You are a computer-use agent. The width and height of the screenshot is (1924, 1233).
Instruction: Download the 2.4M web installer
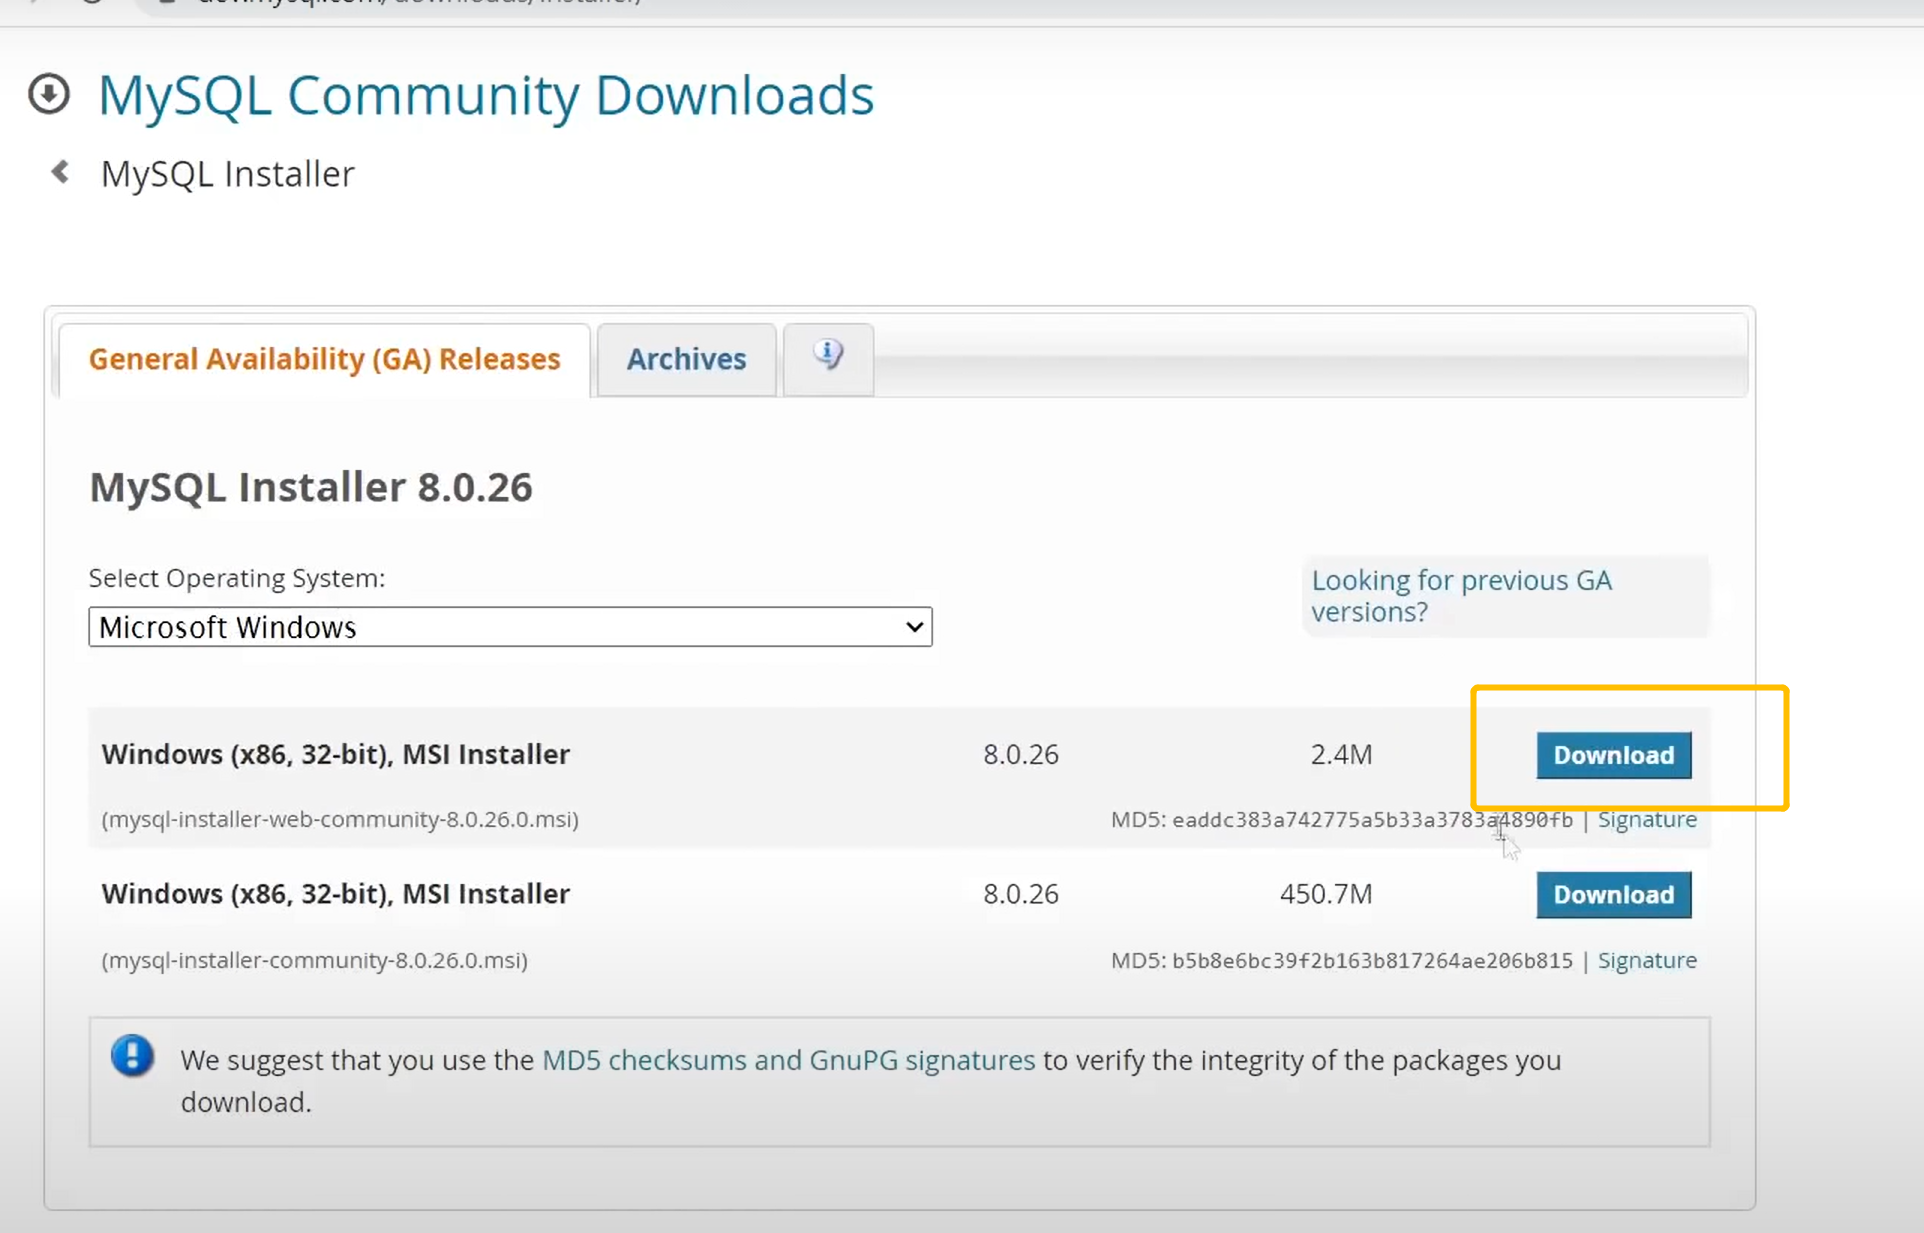pyautogui.click(x=1613, y=755)
